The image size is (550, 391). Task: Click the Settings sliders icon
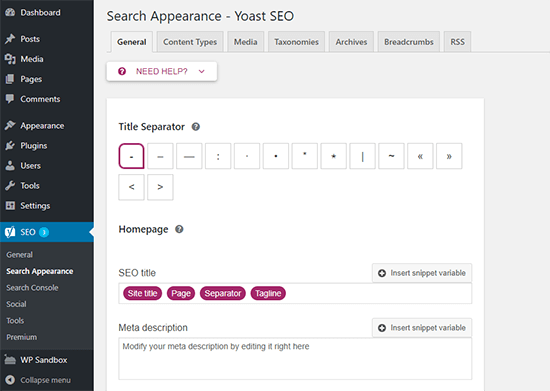pyautogui.click(x=10, y=205)
